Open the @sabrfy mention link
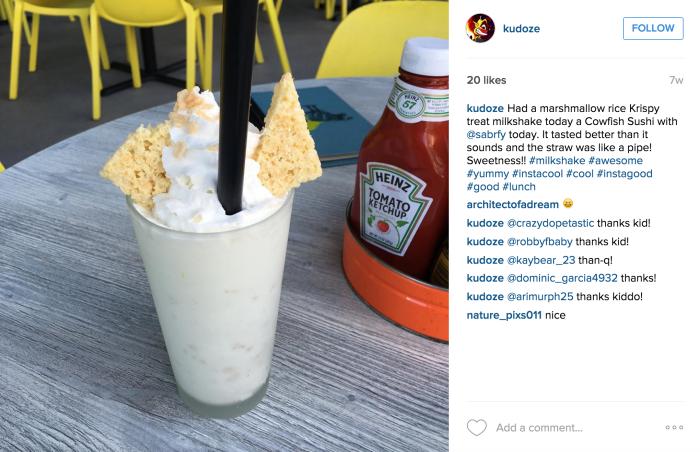Image resolution: width=700 pixels, height=452 pixels. click(486, 134)
